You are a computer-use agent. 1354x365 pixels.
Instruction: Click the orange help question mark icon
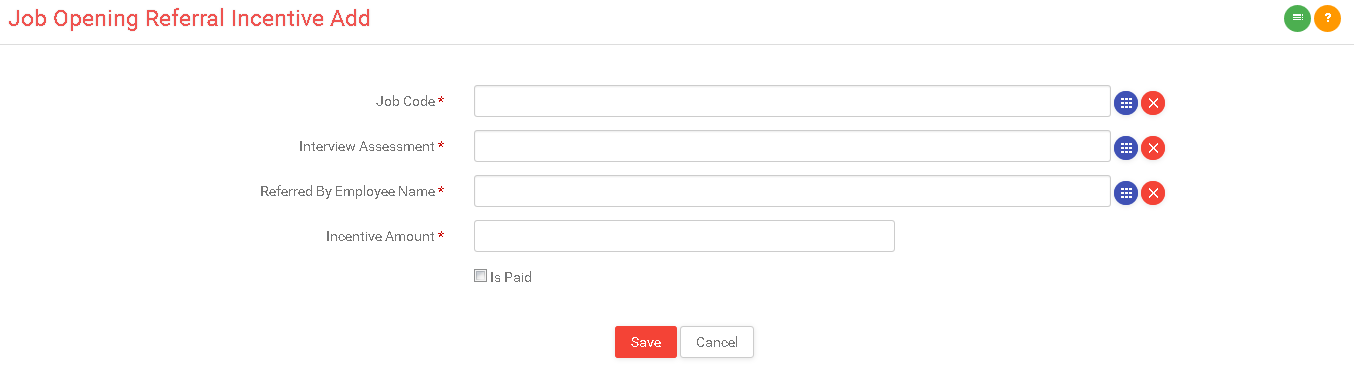pos(1327,18)
